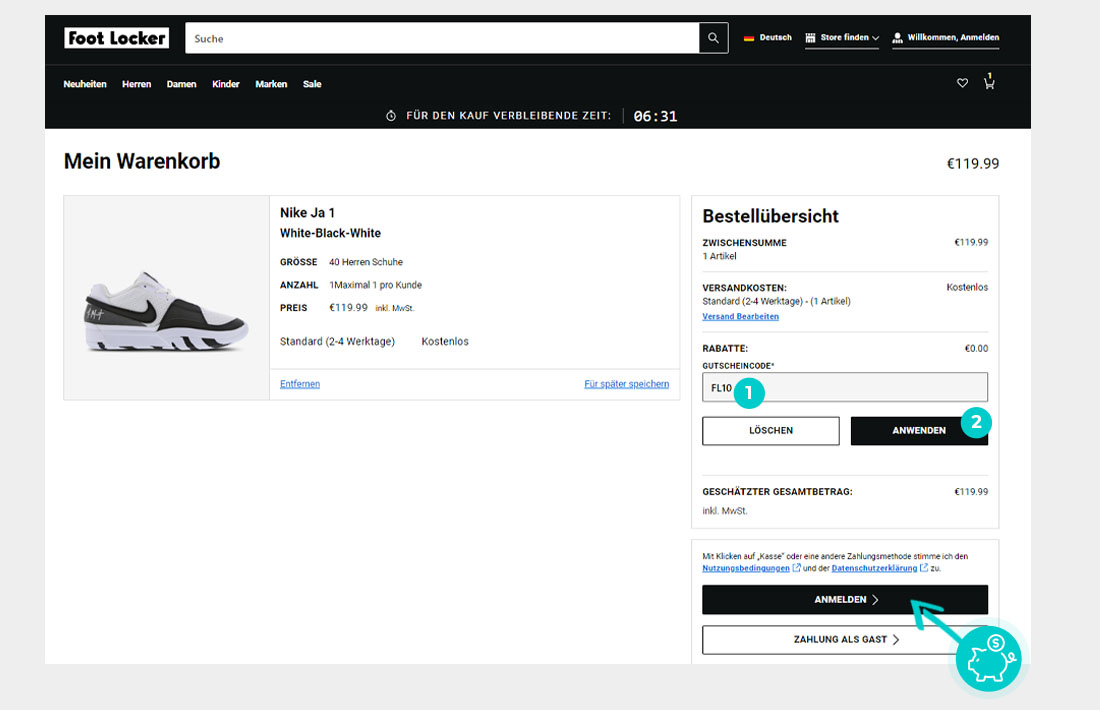Click the Bestellübersicht heading
The image size is (1100, 710).
coord(770,216)
